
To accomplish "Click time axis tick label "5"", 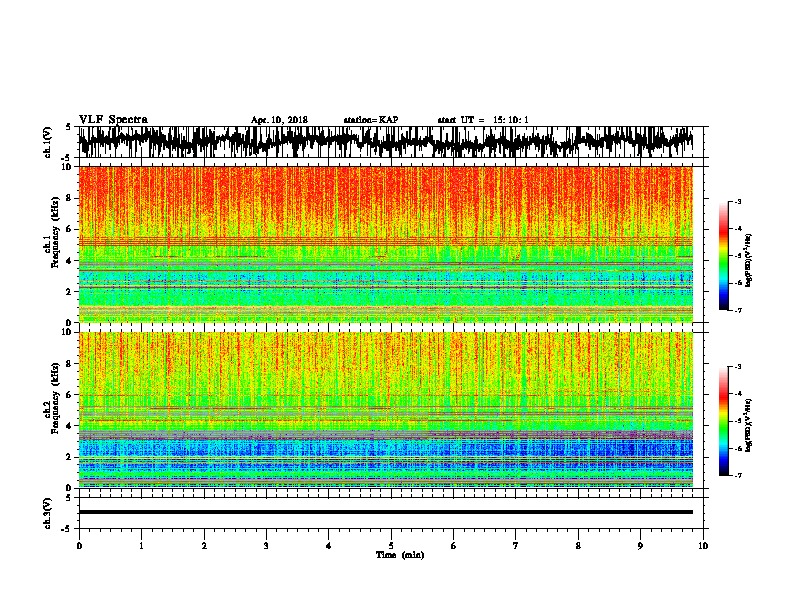I will (391, 546).
